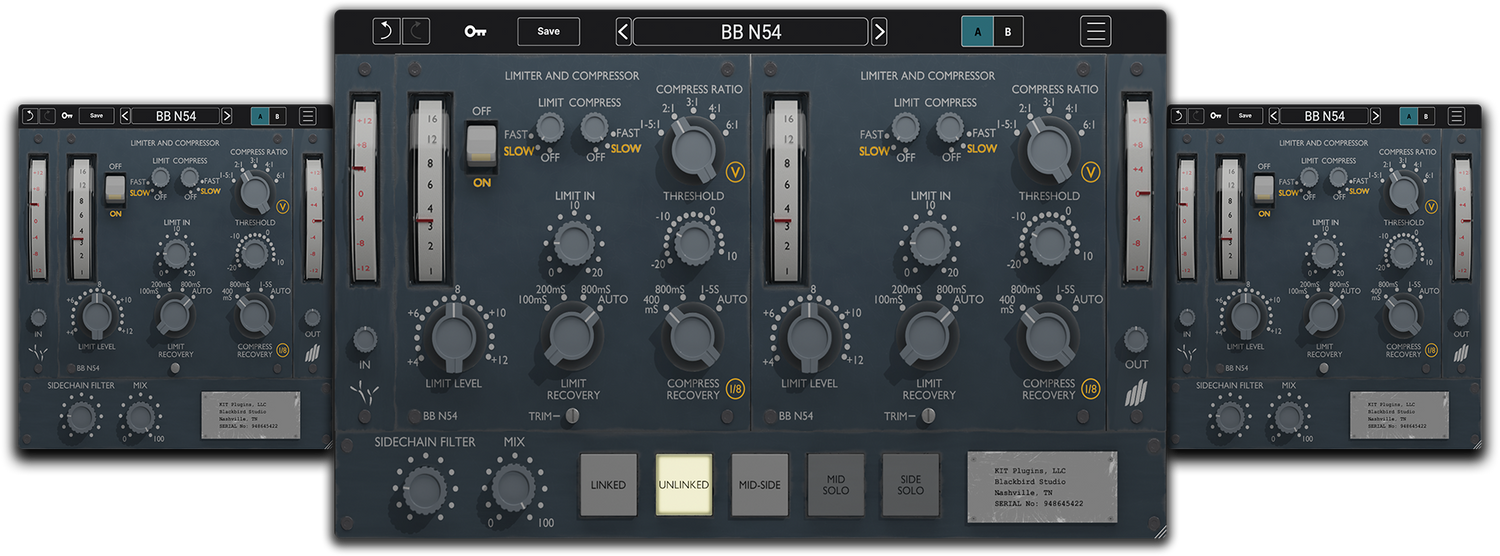Viewport: 1500px width, 556px height.
Task: Select A state in center plugin
Action: tap(977, 32)
